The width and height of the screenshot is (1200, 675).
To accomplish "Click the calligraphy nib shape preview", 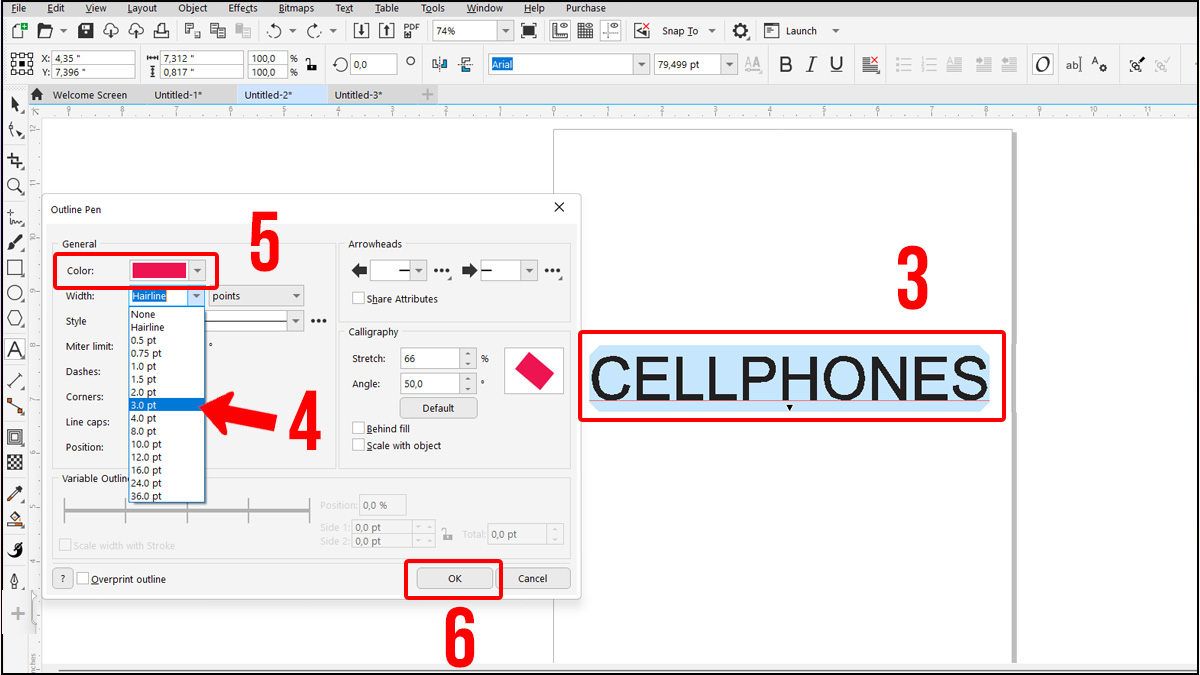I will click(534, 372).
